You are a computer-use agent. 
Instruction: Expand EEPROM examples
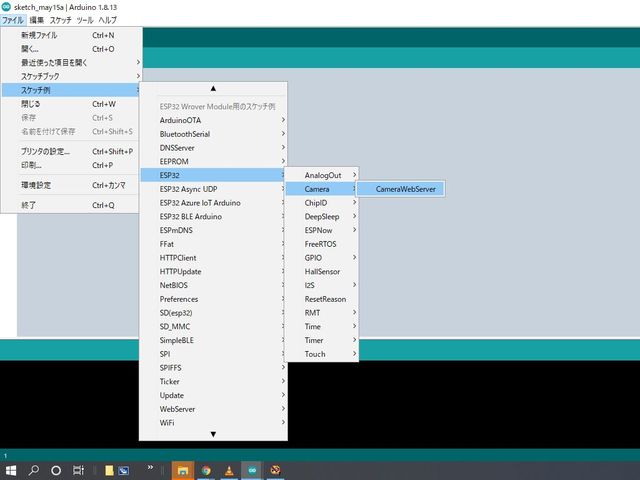tap(213, 162)
